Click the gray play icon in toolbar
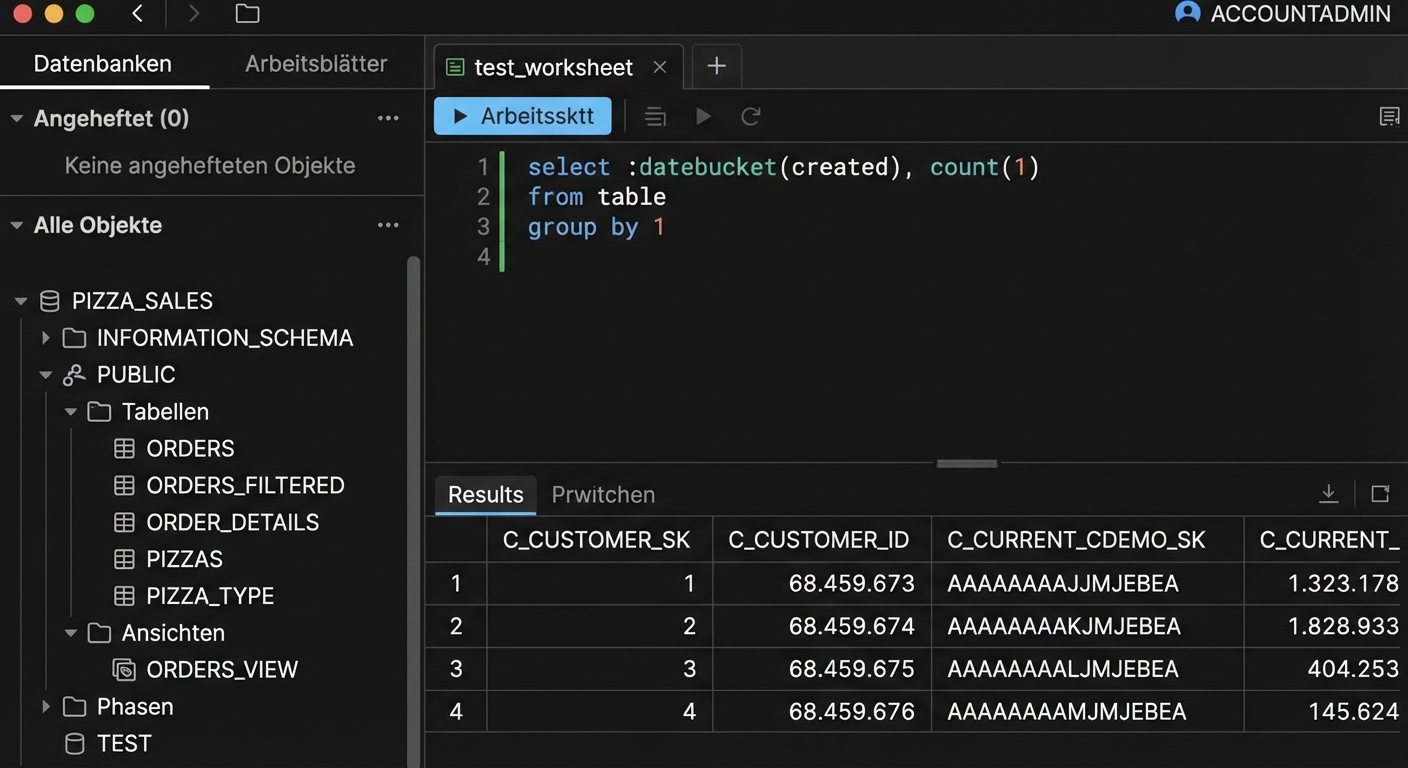The width and height of the screenshot is (1408, 768). 703,117
